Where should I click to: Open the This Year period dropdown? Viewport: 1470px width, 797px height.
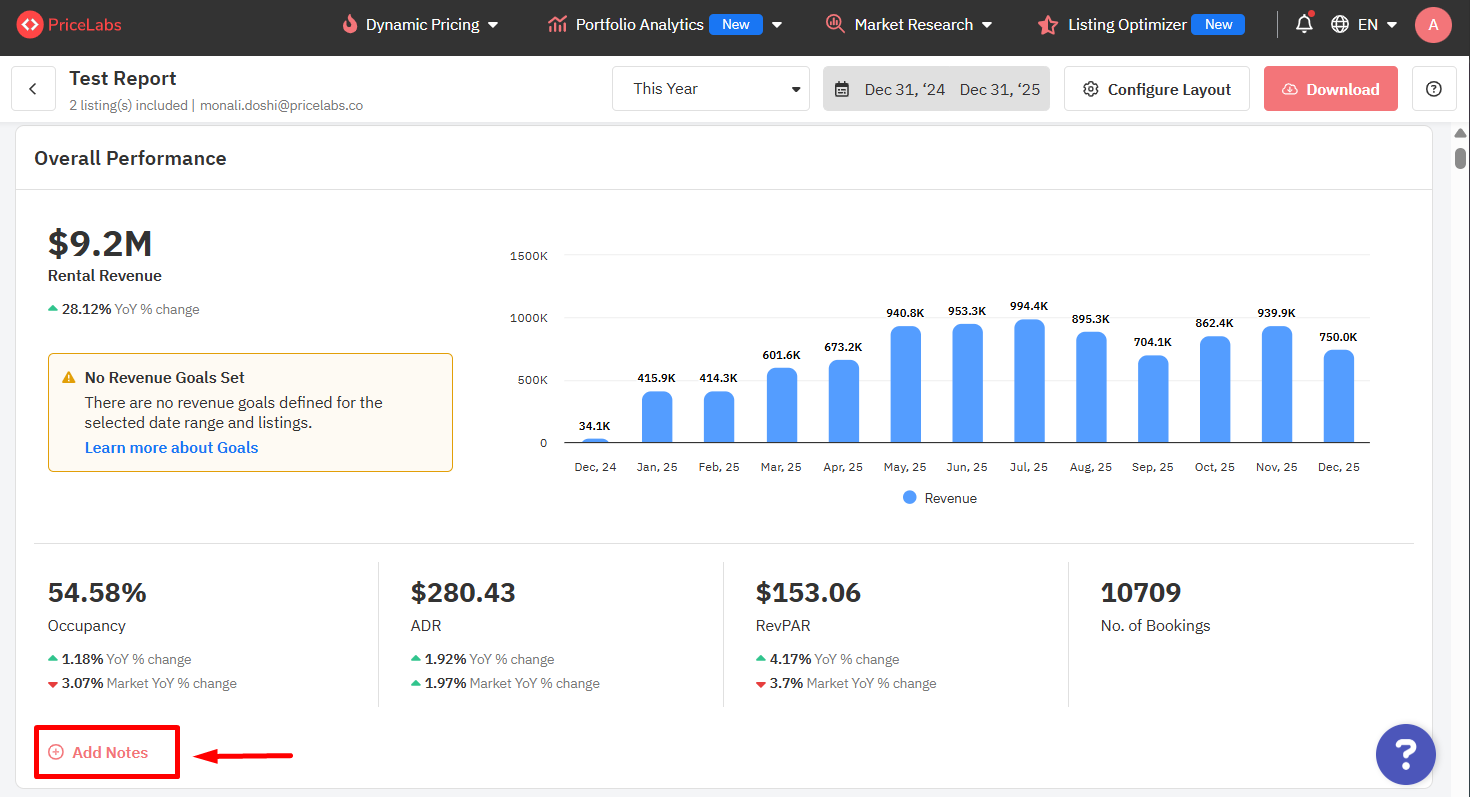pyautogui.click(x=712, y=89)
